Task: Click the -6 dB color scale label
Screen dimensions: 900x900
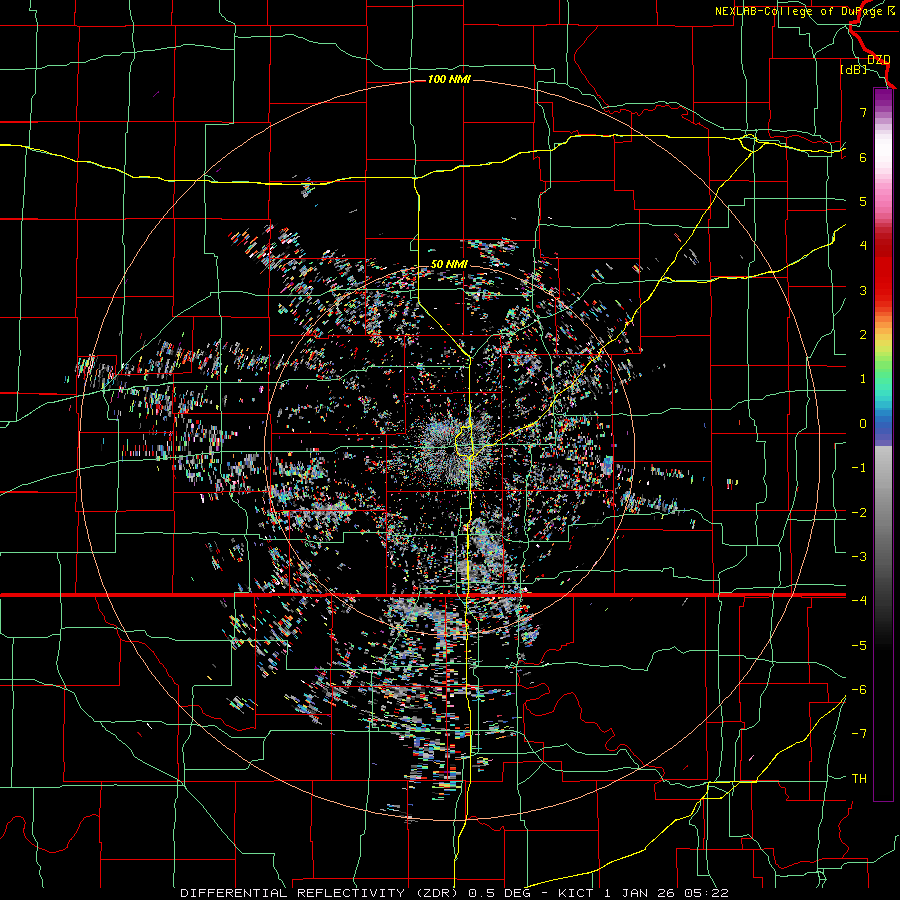Action: pos(859,690)
